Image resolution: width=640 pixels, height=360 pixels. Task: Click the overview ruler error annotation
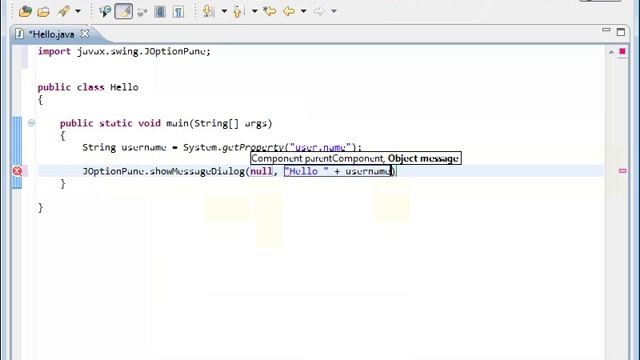[x=622, y=171]
